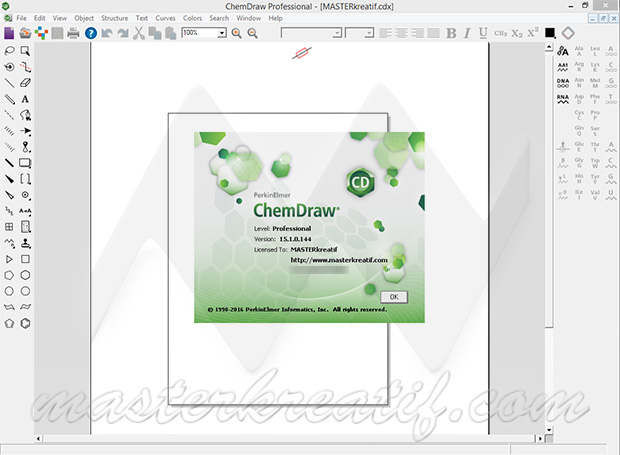Select the Chemical Symbols tool
The image size is (620, 455).
pyautogui.click(x=25, y=195)
